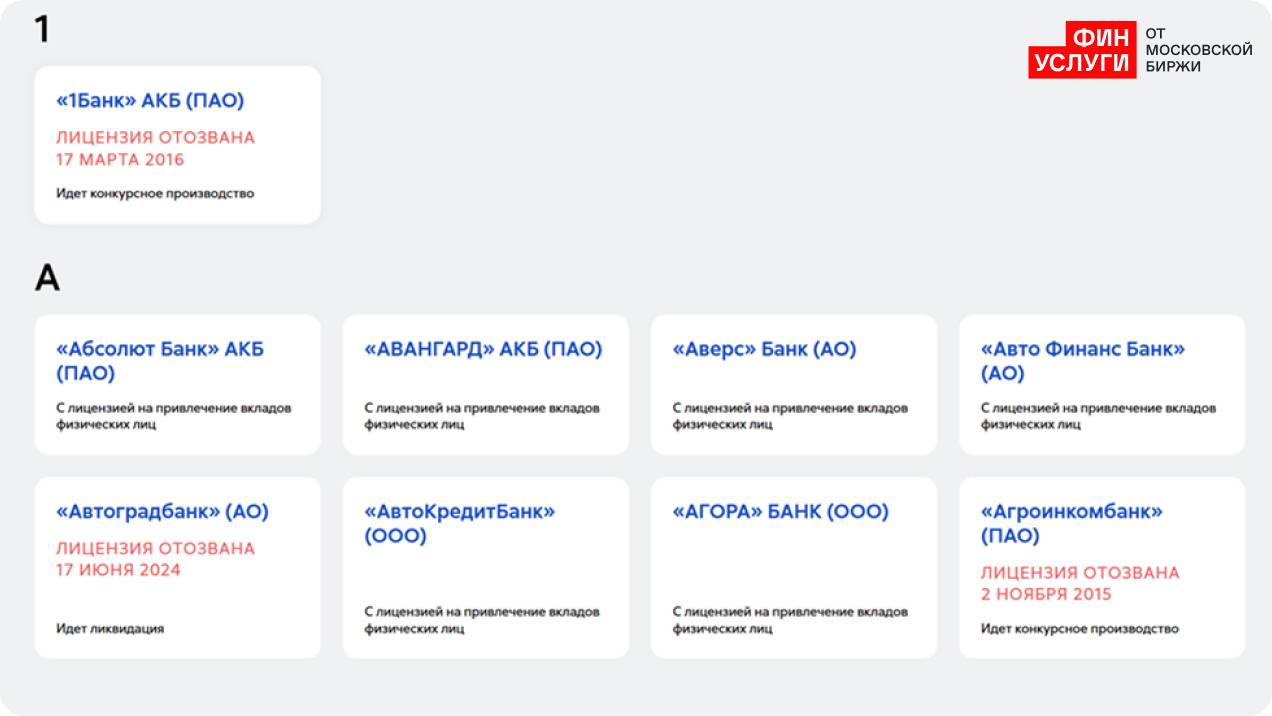Click the 'Идет ликвидация' status text
The image size is (1272, 716).
110,629
